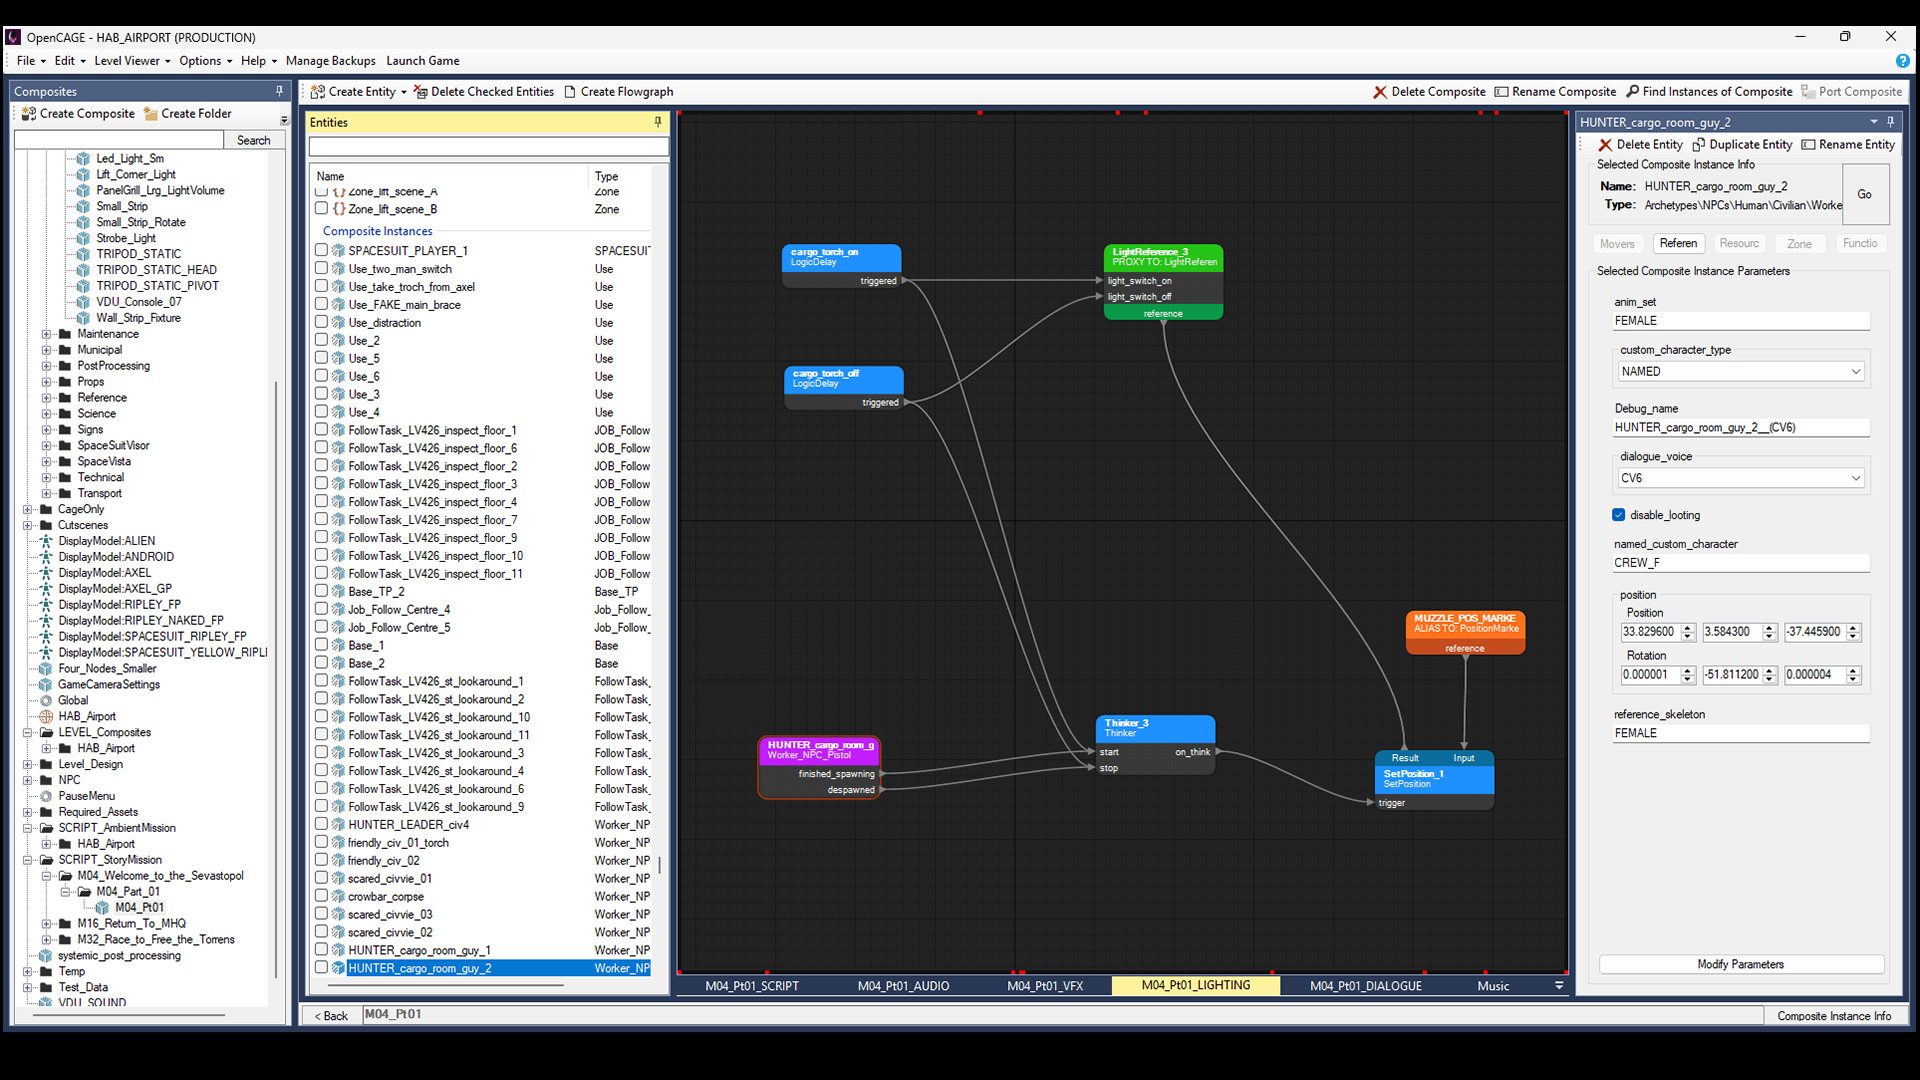This screenshot has width=1920, height=1080.
Task: Expand the M16_Return_To_MHQ folder
Action: [x=46, y=924]
